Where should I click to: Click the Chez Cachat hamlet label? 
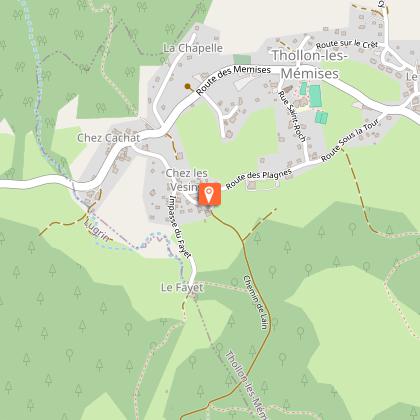109,138
